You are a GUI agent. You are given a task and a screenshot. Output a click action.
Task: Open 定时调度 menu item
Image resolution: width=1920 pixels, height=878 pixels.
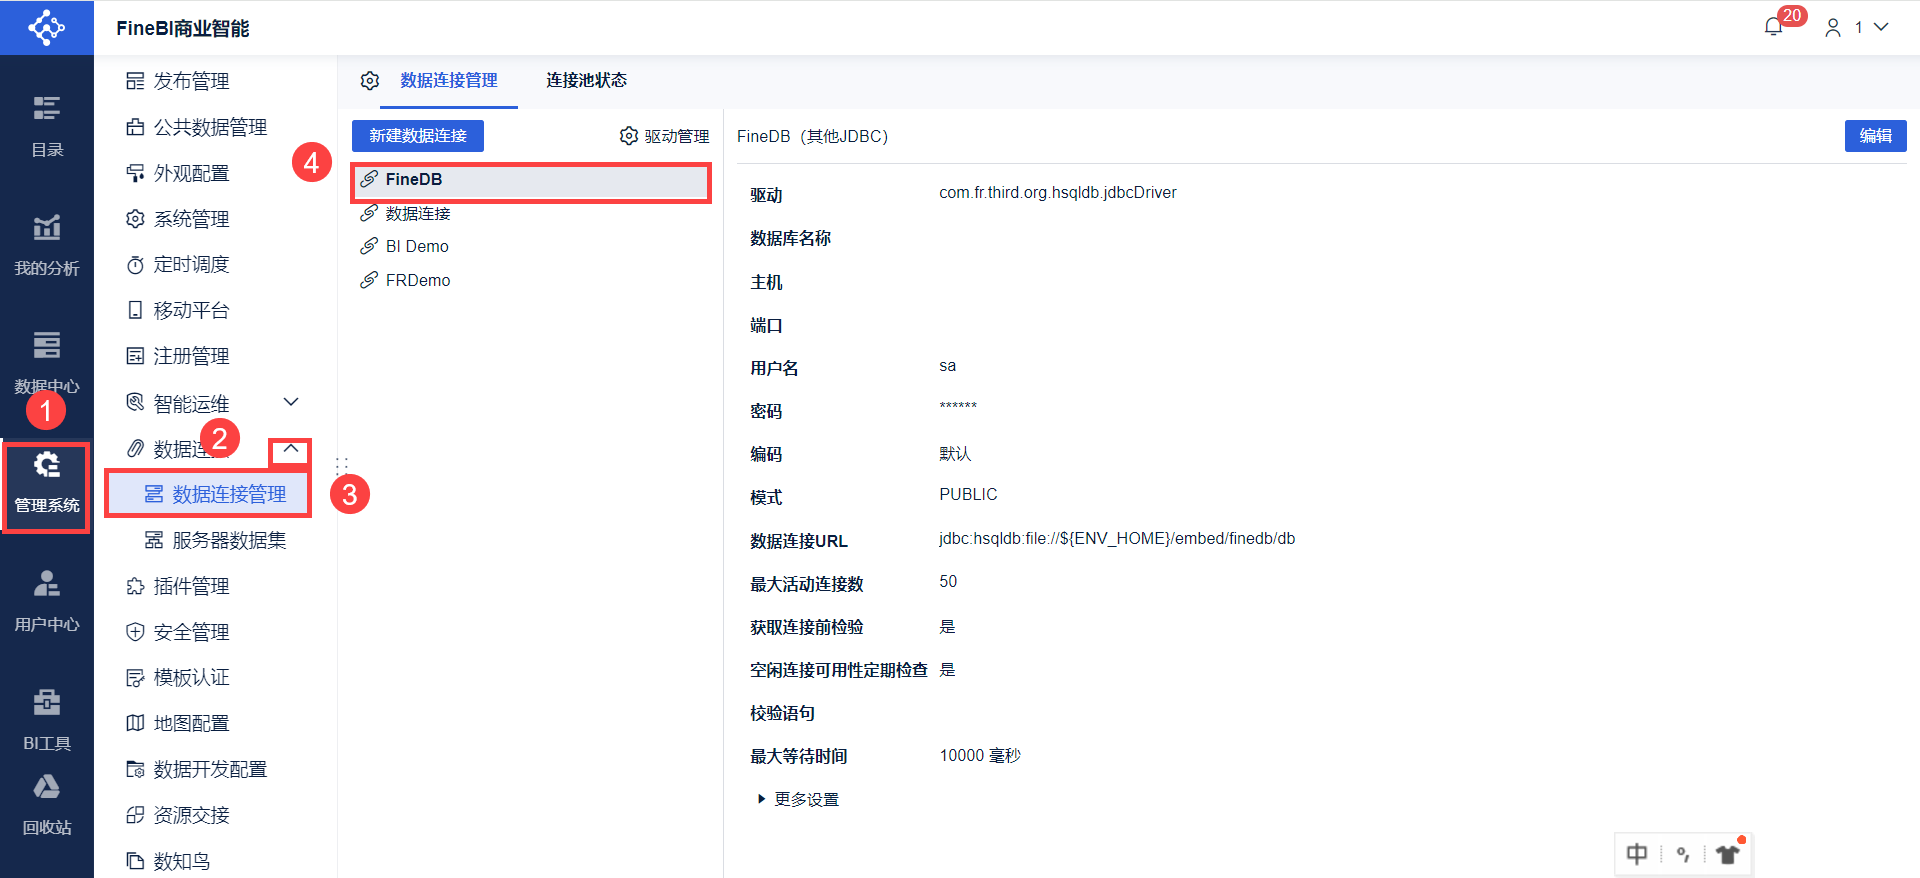click(x=178, y=264)
